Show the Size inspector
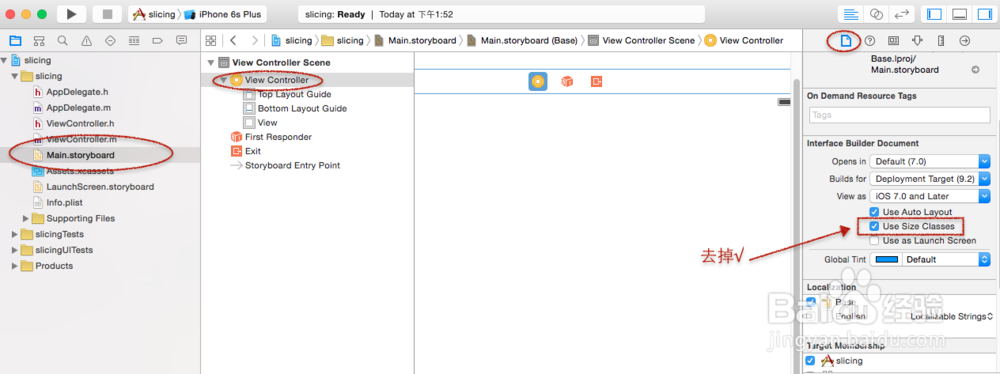1000x374 pixels. click(941, 40)
